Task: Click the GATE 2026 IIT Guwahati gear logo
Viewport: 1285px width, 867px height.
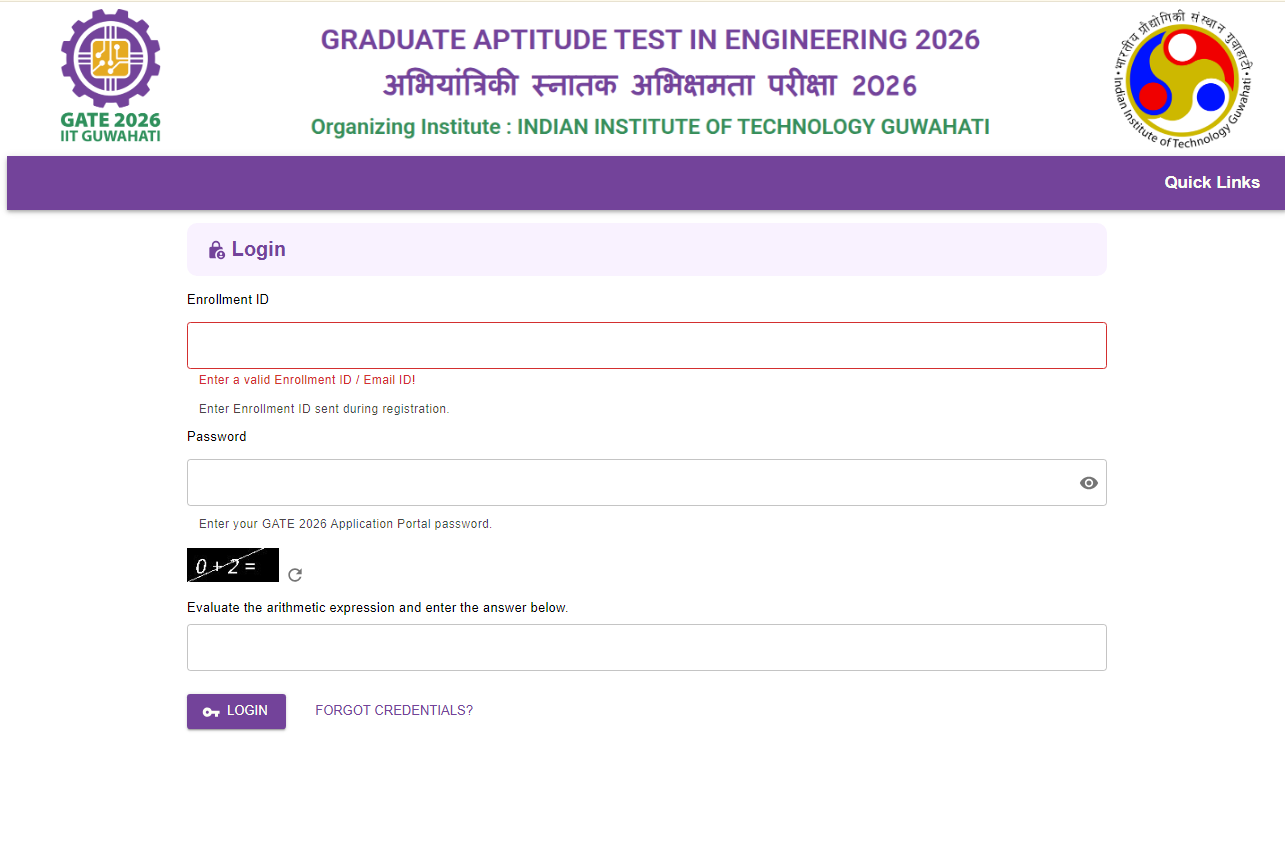Action: point(110,77)
